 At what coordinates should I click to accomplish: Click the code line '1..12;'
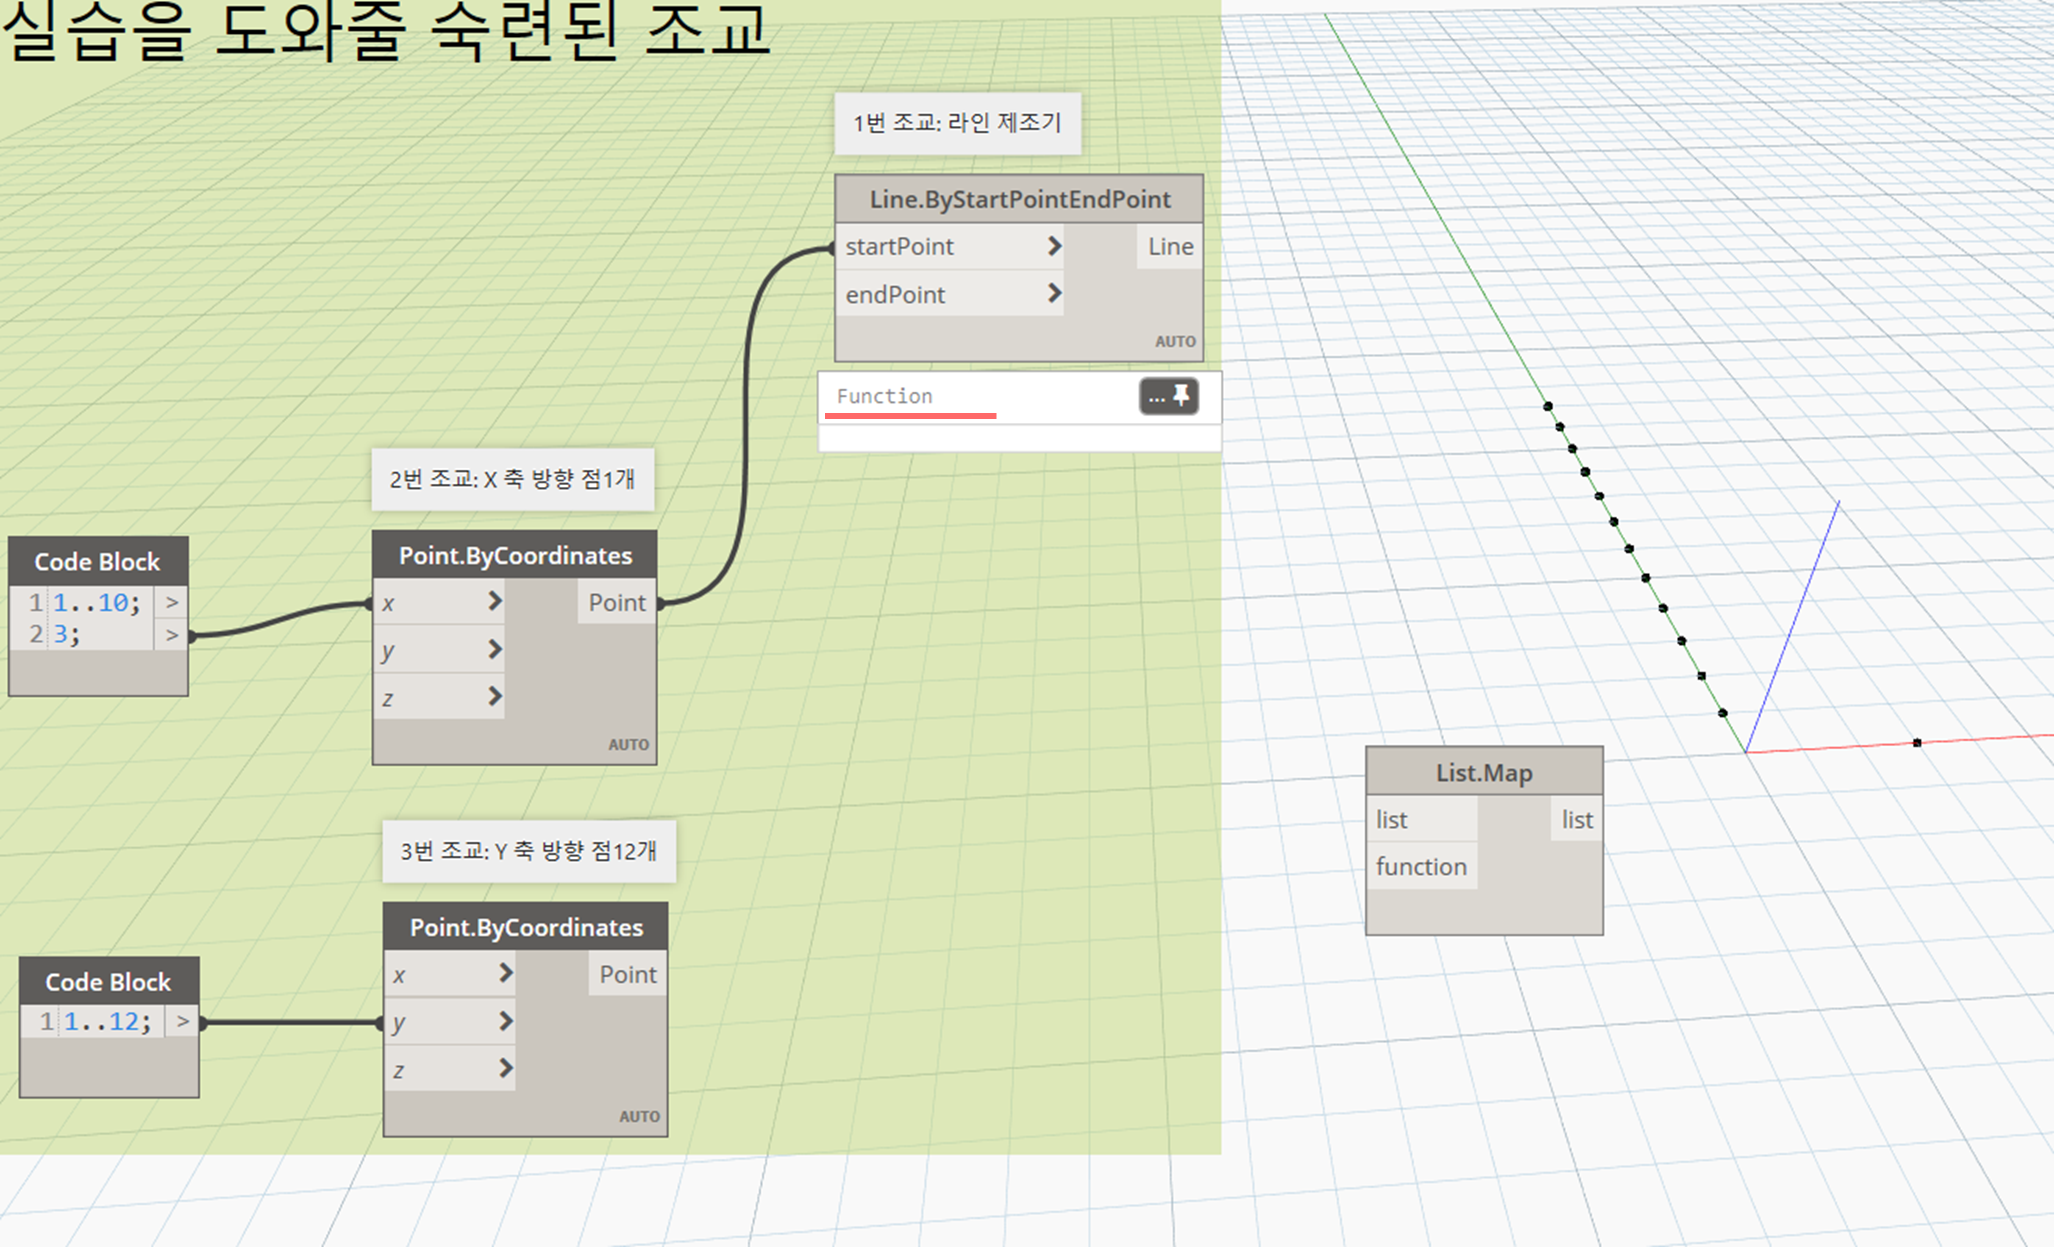[108, 1022]
